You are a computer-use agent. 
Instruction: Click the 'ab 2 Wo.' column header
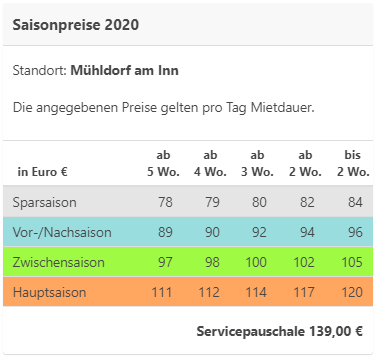pyautogui.click(x=305, y=163)
